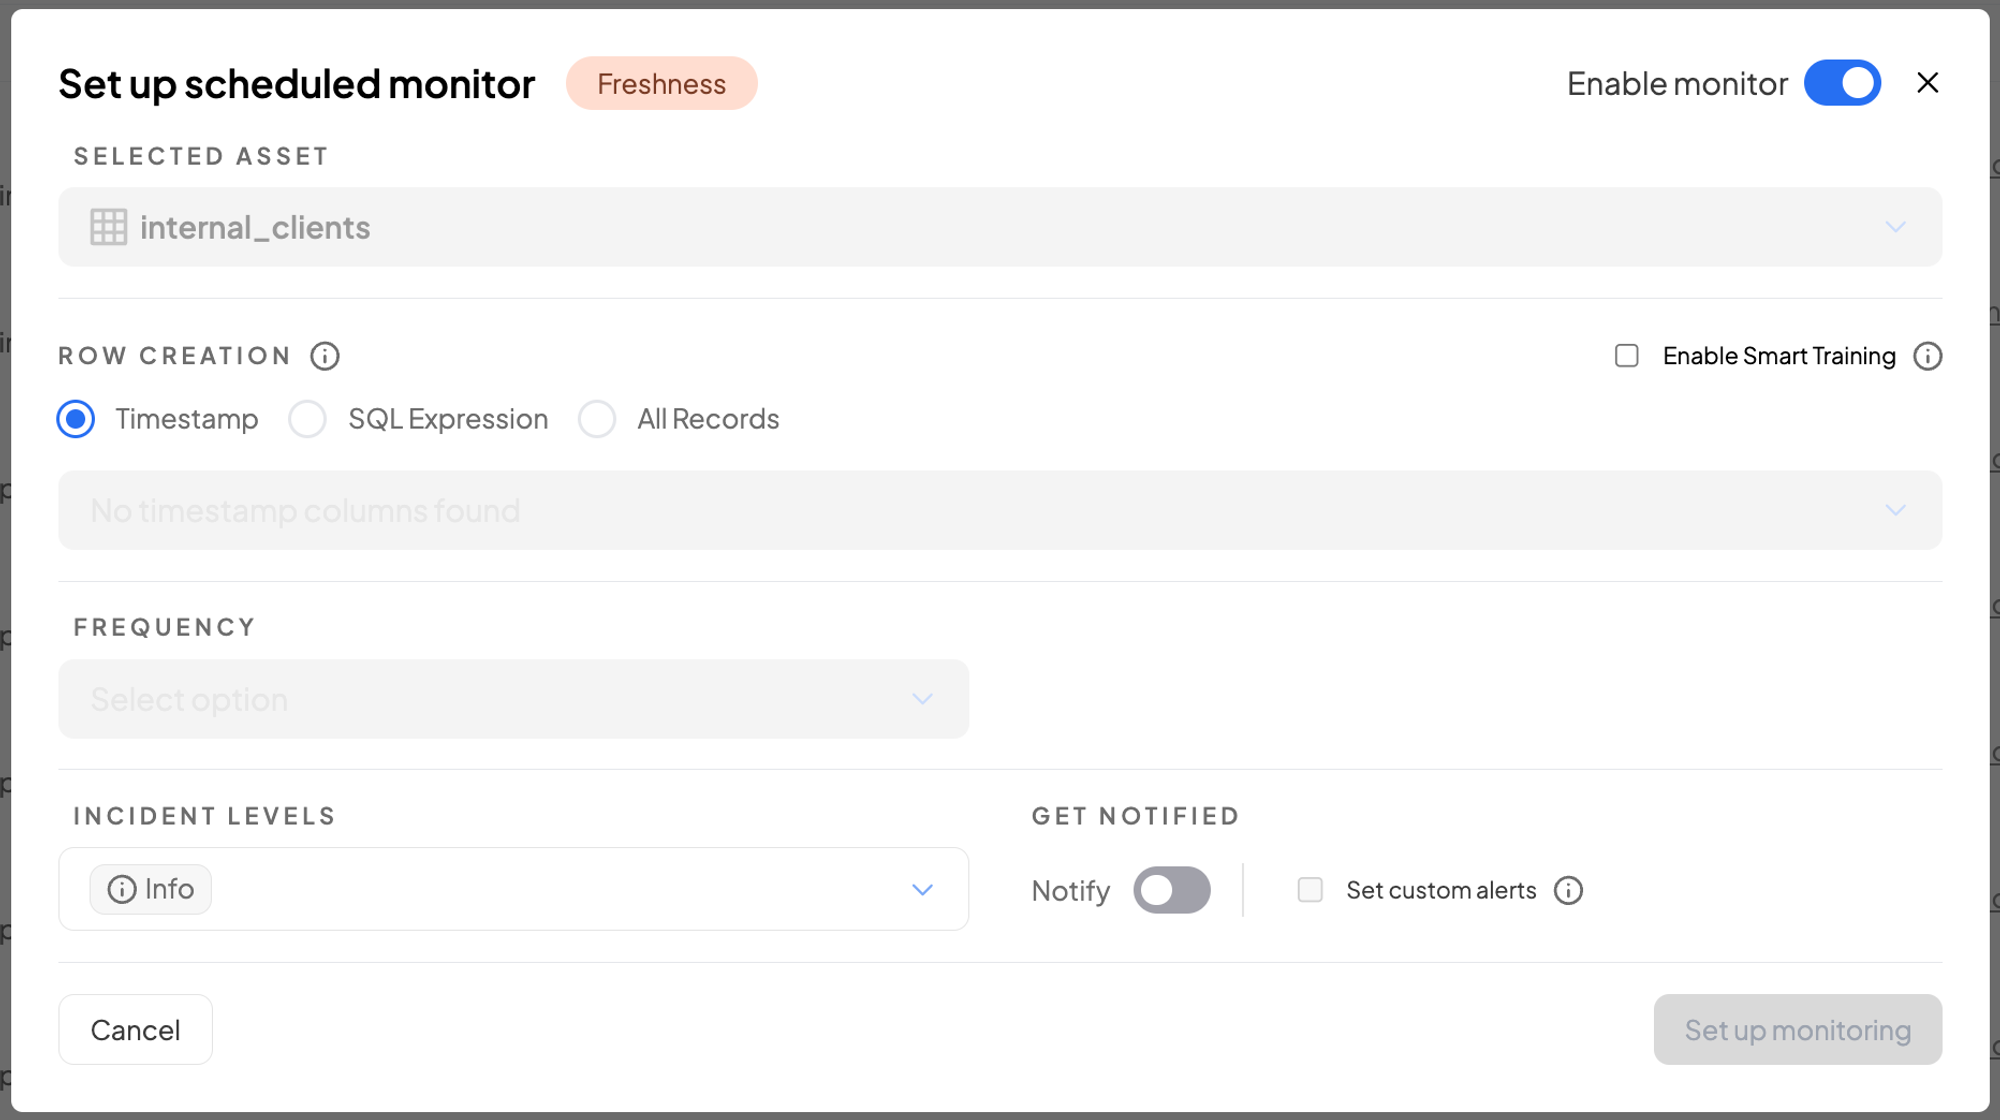Click the Enable Smart Training info icon

coord(1927,356)
